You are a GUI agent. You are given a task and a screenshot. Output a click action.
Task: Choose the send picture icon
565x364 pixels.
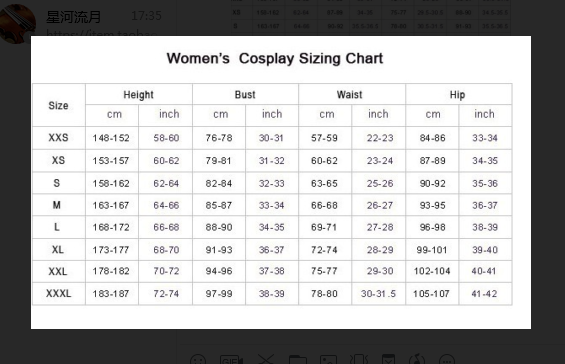pos(328,360)
